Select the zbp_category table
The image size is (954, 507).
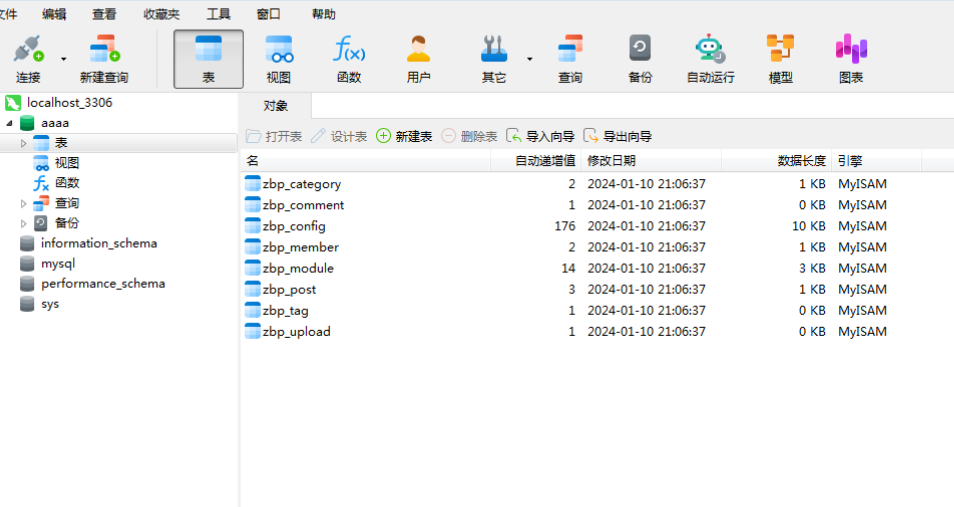(x=301, y=184)
